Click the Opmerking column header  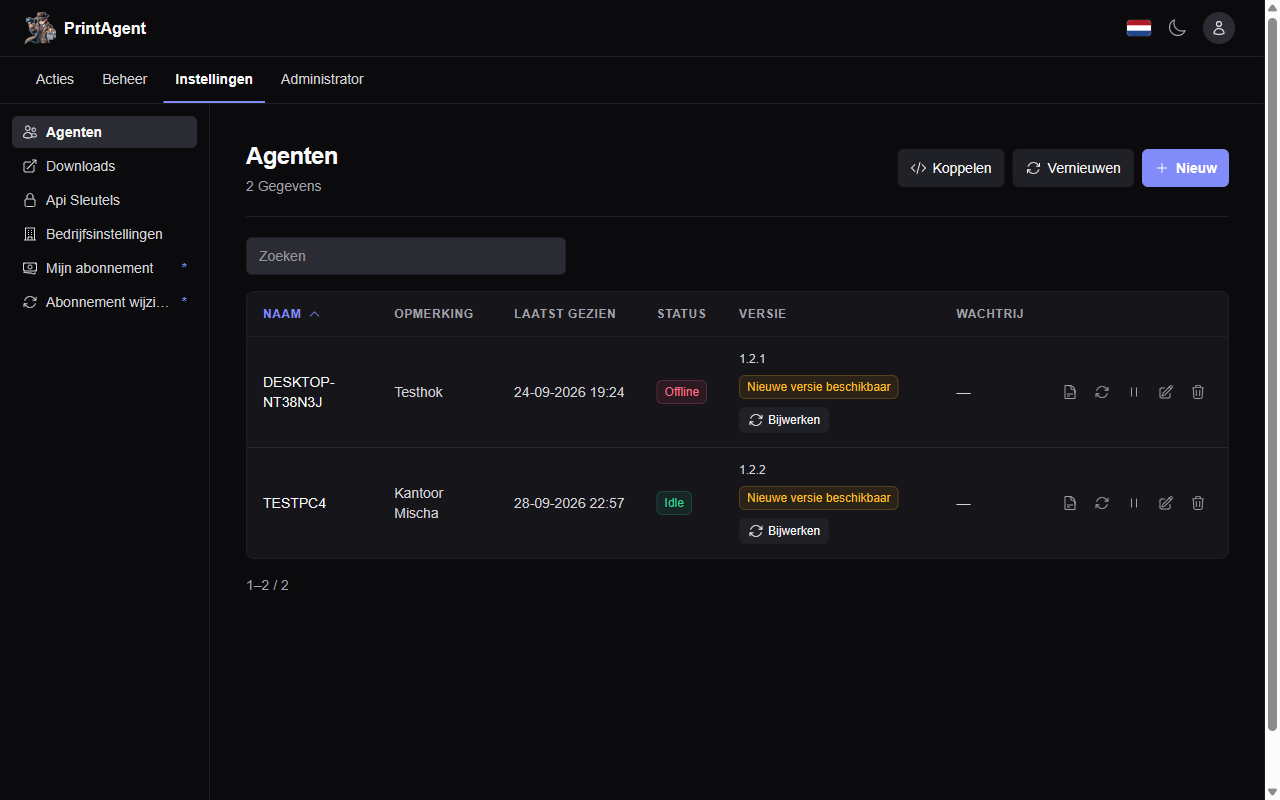pos(434,314)
